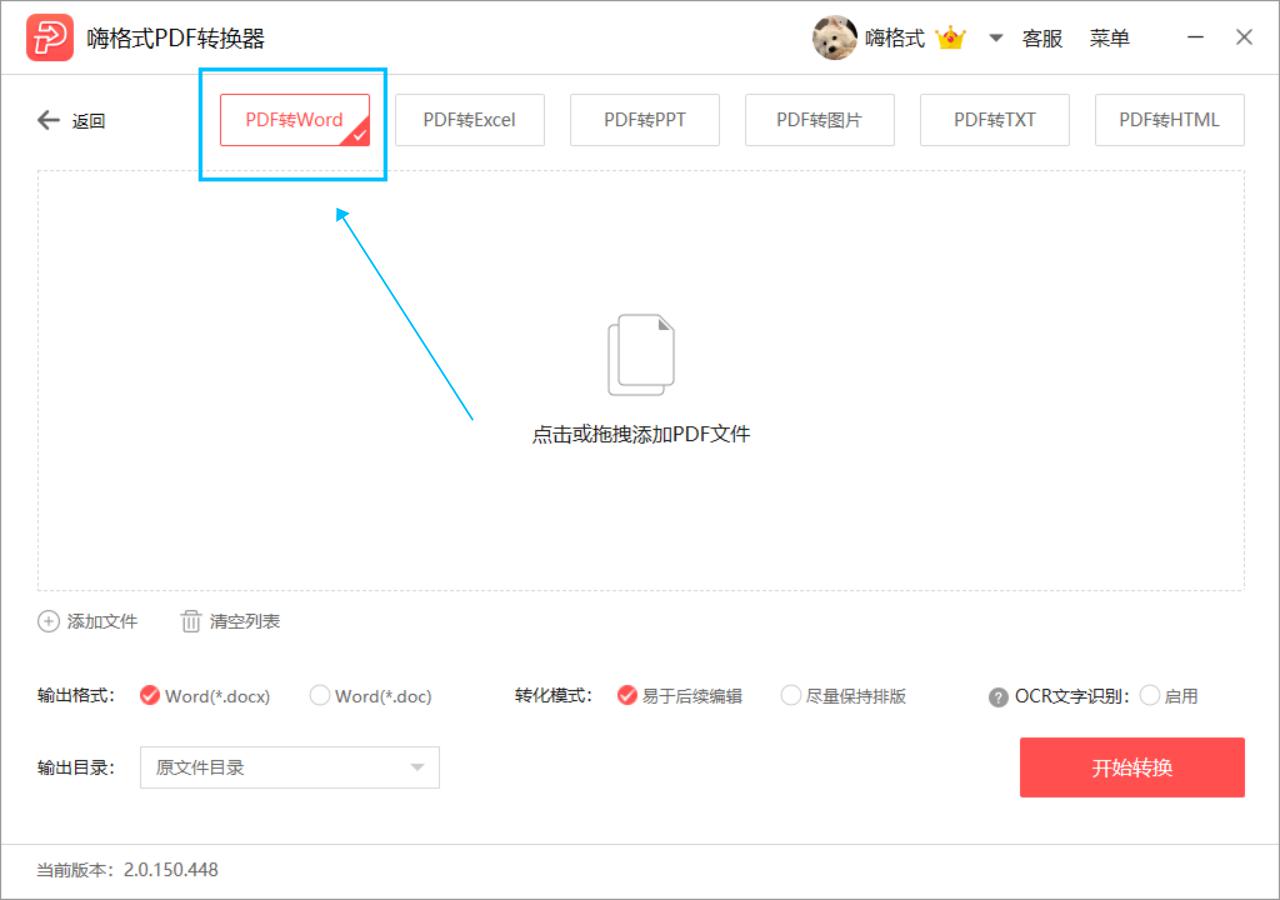Minimize the converter window

tap(1195, 38)
